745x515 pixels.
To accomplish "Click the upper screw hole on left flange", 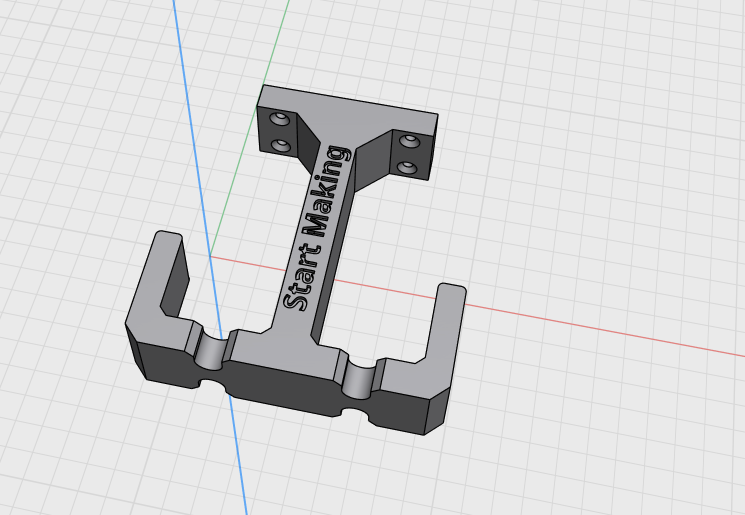I will 279,118.
